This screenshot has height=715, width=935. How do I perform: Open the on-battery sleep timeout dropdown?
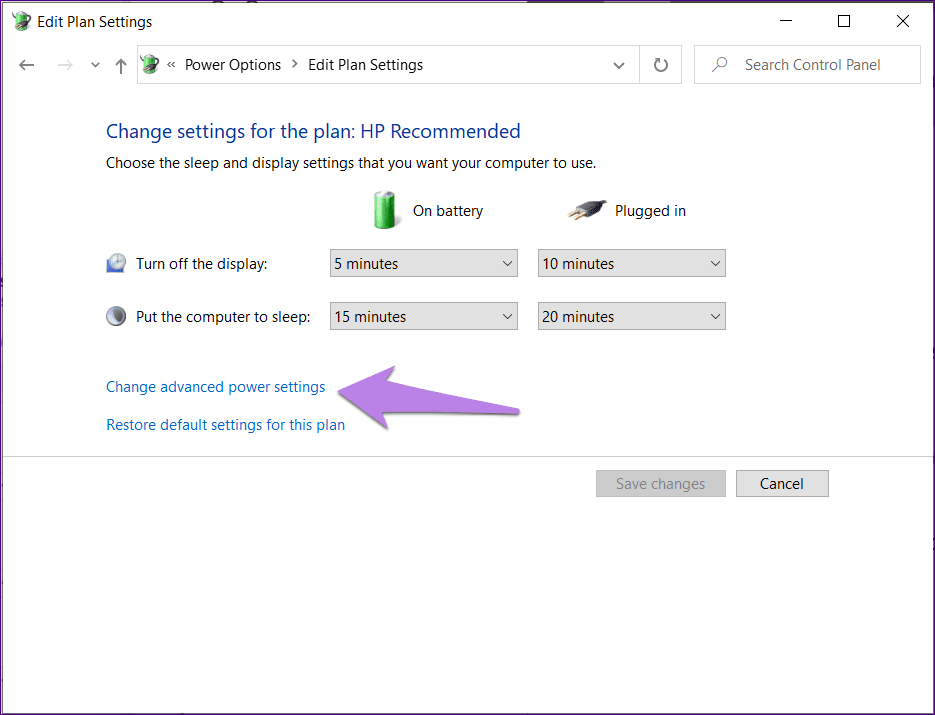(x=423, y=316)
